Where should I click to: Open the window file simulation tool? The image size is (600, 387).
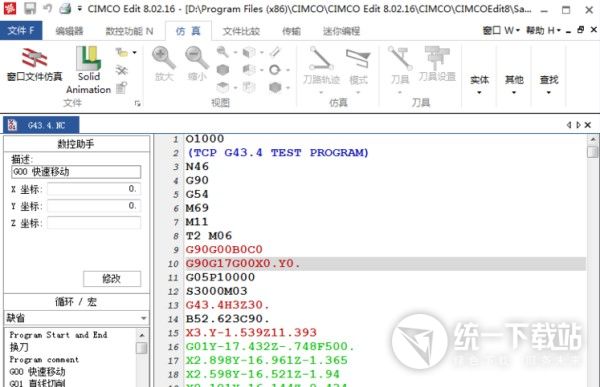pos(34,64)
